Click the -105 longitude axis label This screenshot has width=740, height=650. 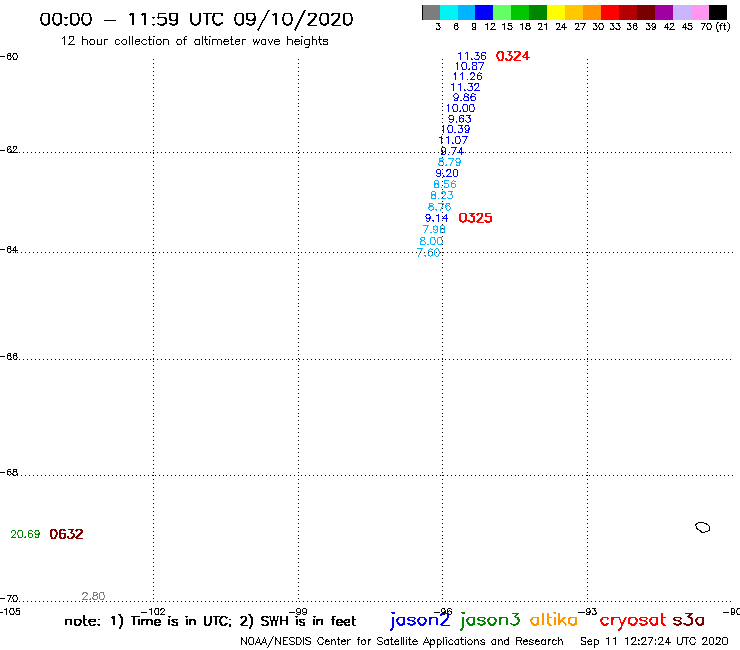(x=10, y=612)
